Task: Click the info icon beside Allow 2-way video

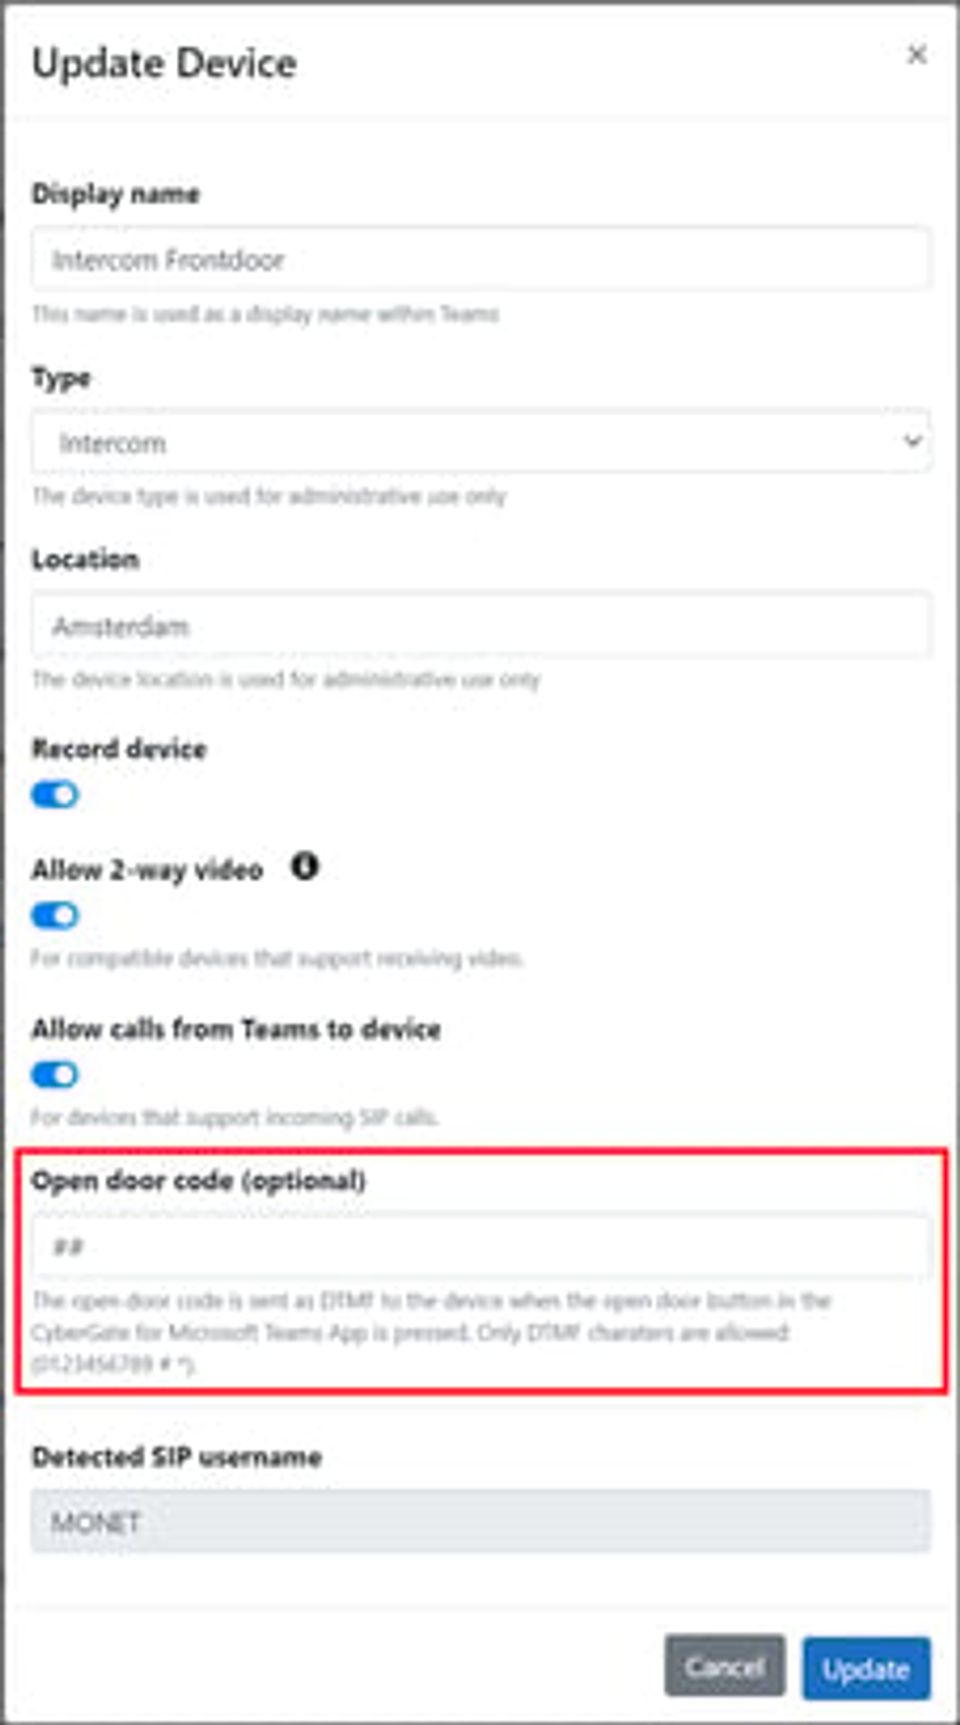Action: click(x=305, y=866)
